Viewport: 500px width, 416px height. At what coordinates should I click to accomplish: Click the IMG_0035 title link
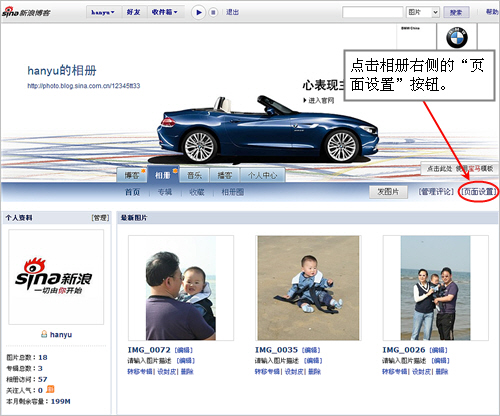tap(276, 350)
